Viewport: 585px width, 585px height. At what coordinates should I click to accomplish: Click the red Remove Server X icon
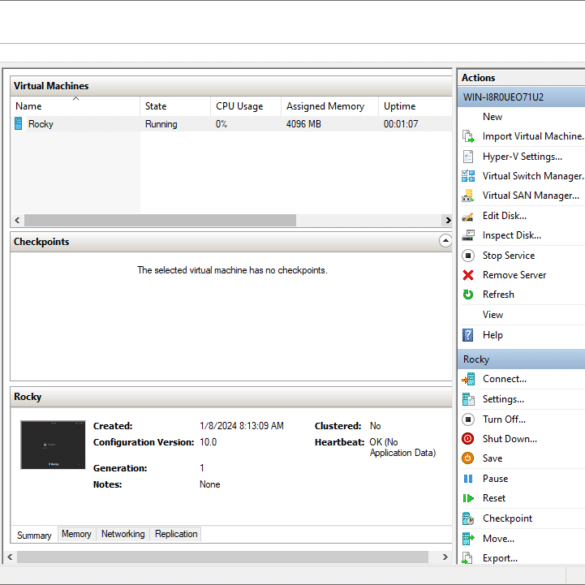point(468,275)
